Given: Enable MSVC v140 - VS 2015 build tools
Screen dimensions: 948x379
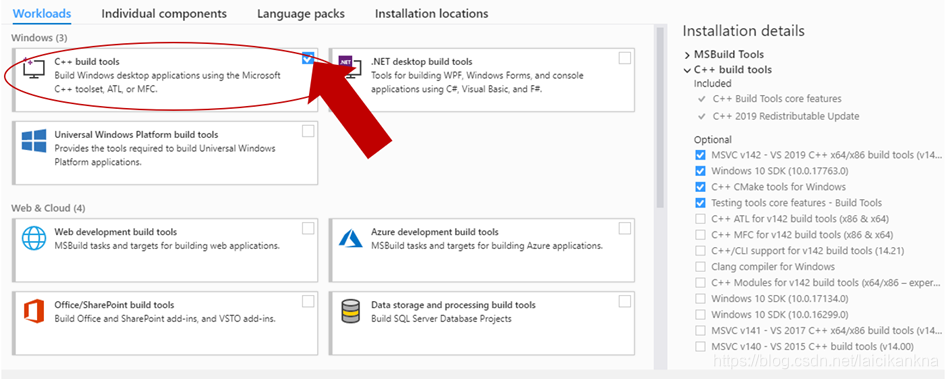Looking at the screenshot, I should 700,346.
